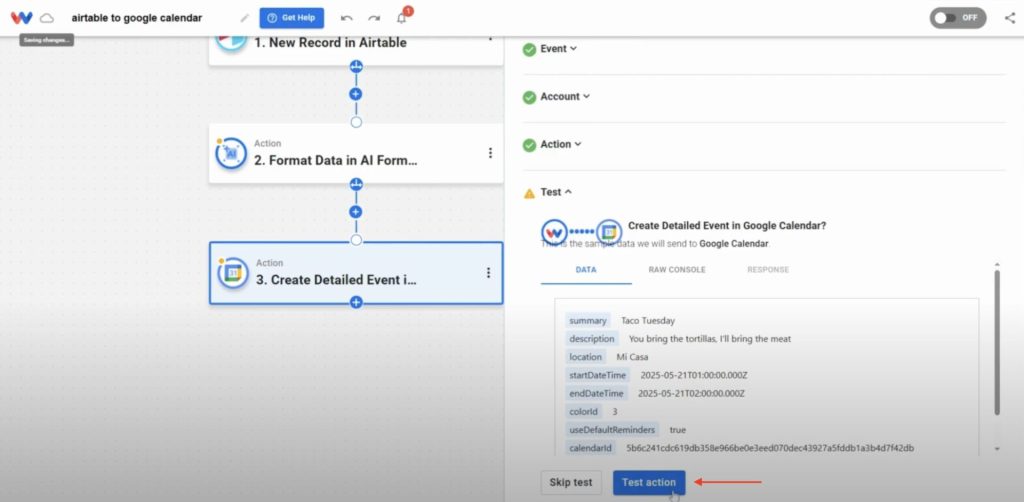Click the Test action button
This screenshot has width=1024, height=502.
[x=649, y=482]
